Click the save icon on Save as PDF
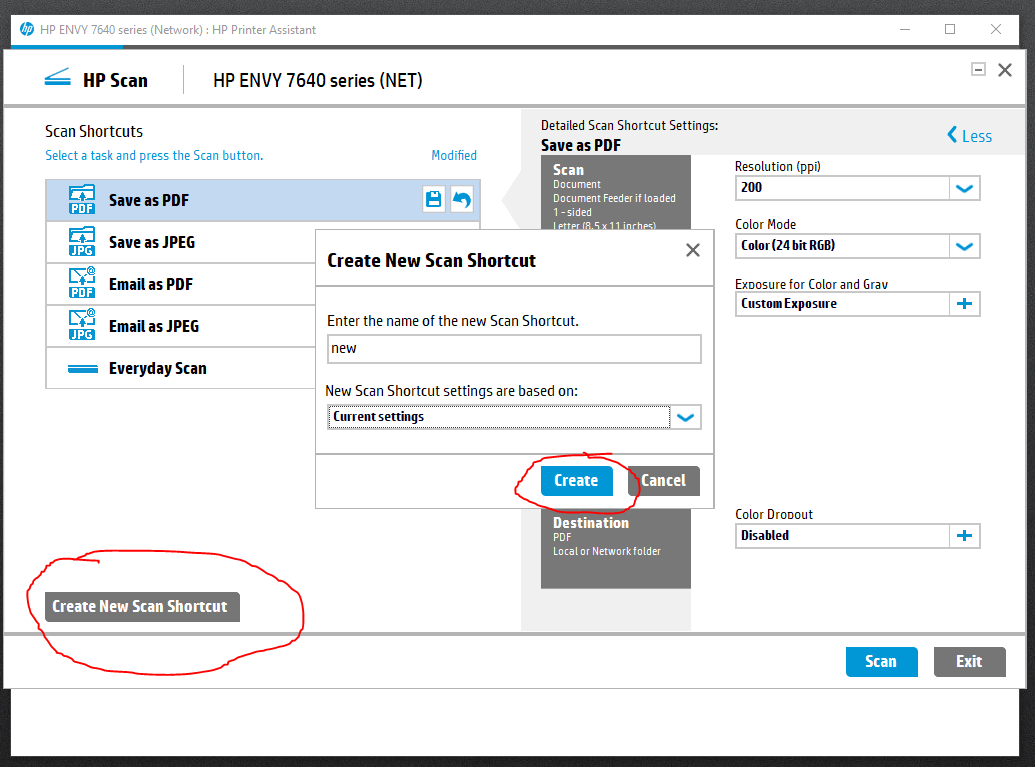Image resolution: width=1035 pixels, height=767 pixels. pos(434,200)
